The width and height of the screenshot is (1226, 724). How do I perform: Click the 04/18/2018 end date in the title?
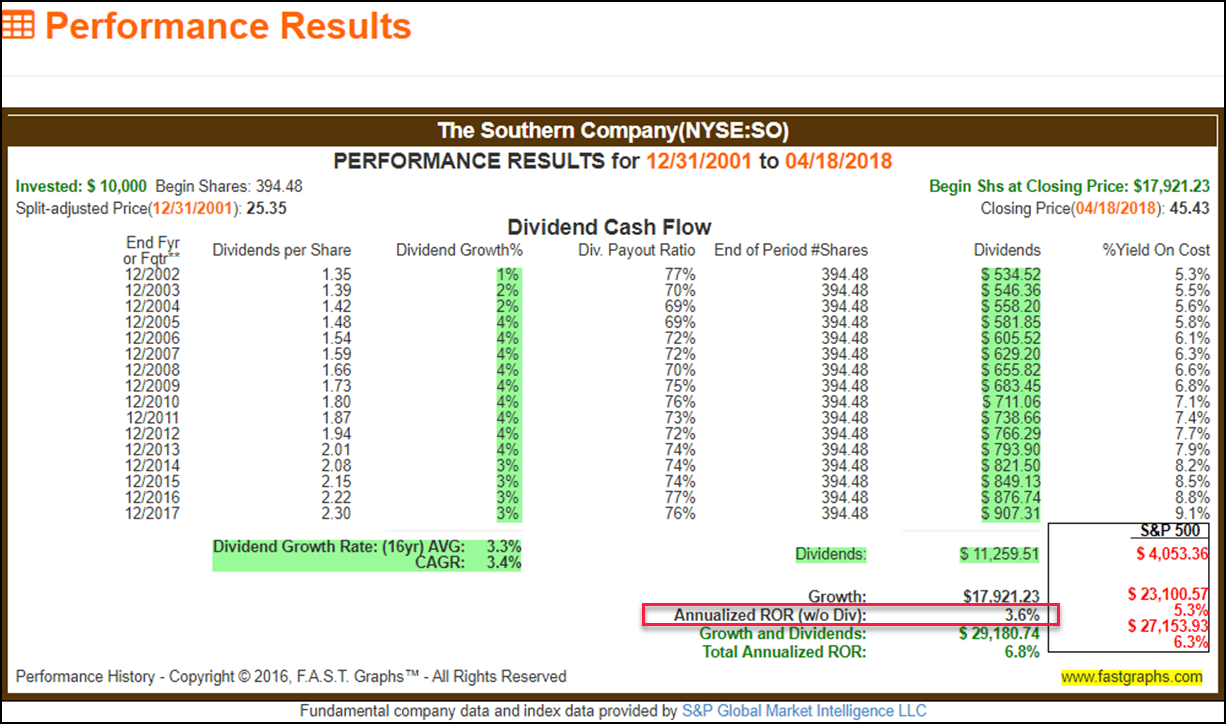[x=837, y=161]
